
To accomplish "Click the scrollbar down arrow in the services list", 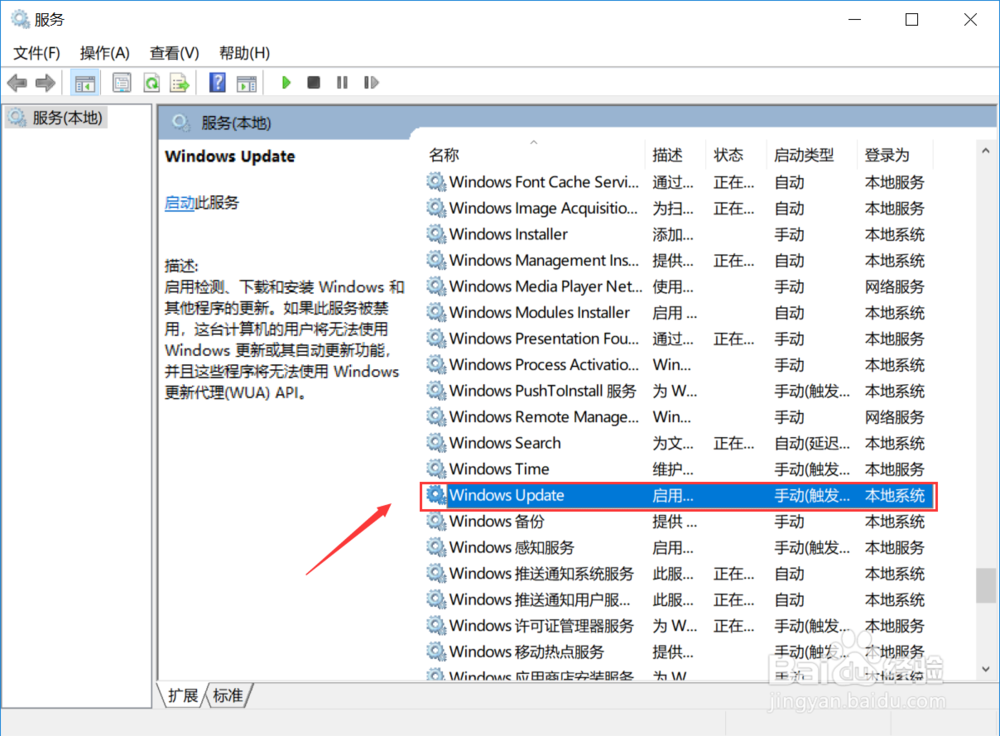I will click(985, 669).
